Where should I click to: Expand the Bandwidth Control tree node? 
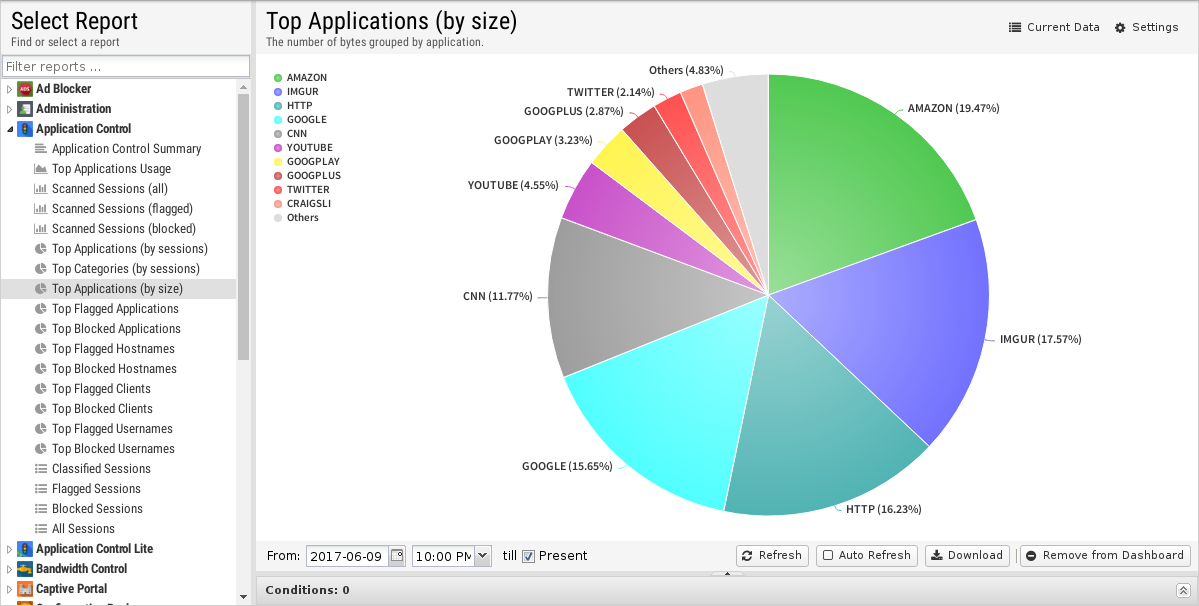tap(9, 569)
